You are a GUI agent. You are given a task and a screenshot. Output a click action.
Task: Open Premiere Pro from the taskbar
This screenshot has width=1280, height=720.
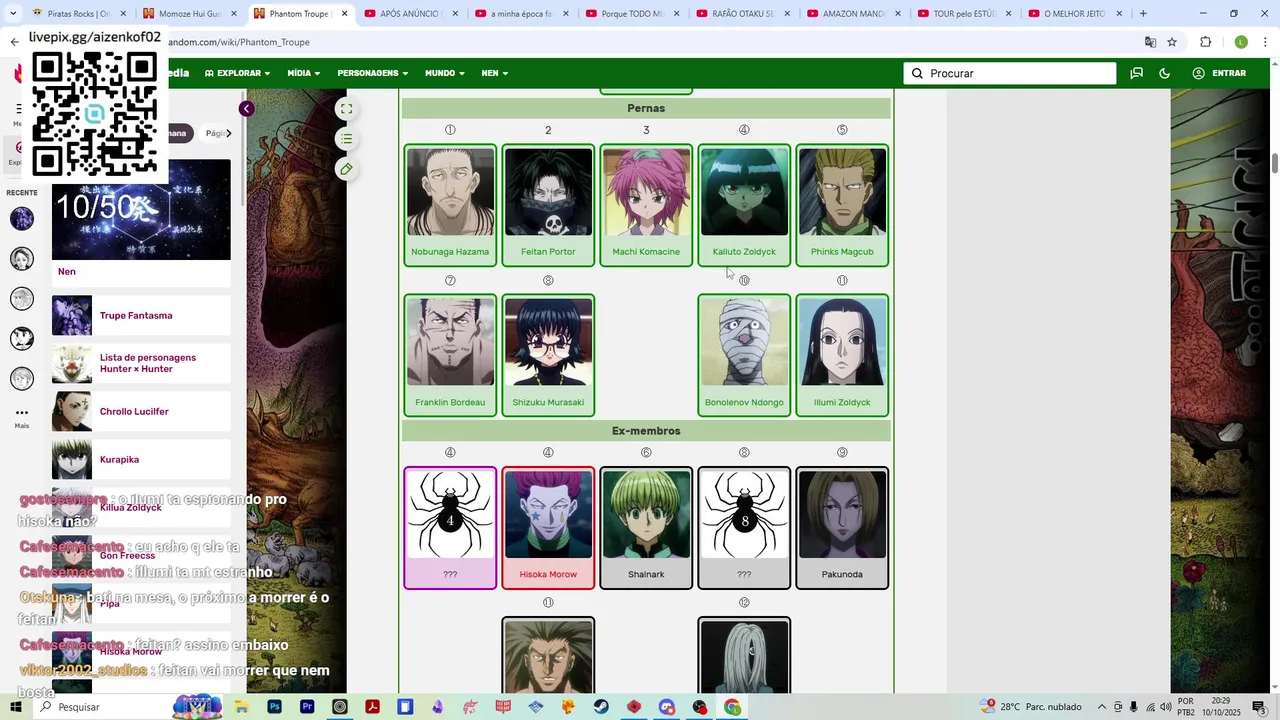click(307, 707)
